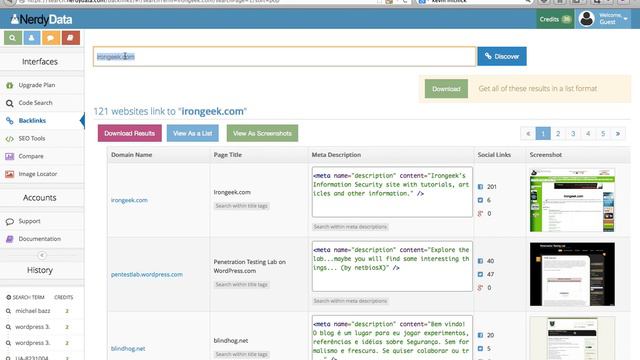Select page 5 in pagination
The width and height of the screenshot is (640, 360).
tap(603, 133)
